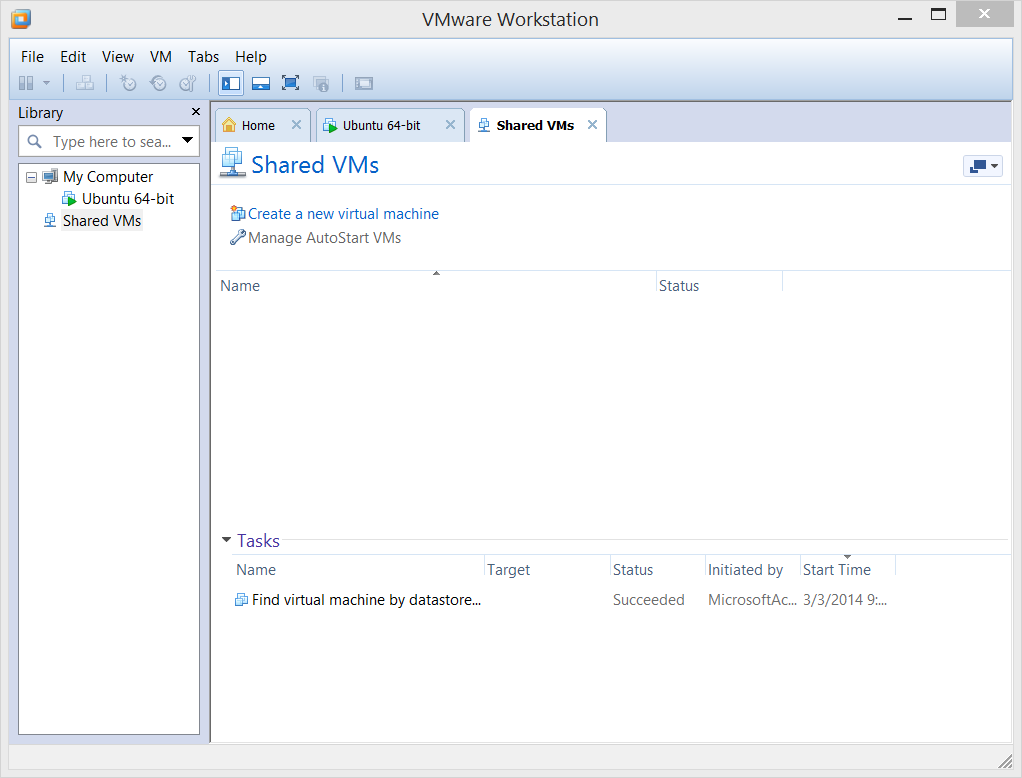Click the new virtual machine icon
Image resolution: width=1022 pixels, height=778 pixels.
pyautogui.click(x=238, y=213)
